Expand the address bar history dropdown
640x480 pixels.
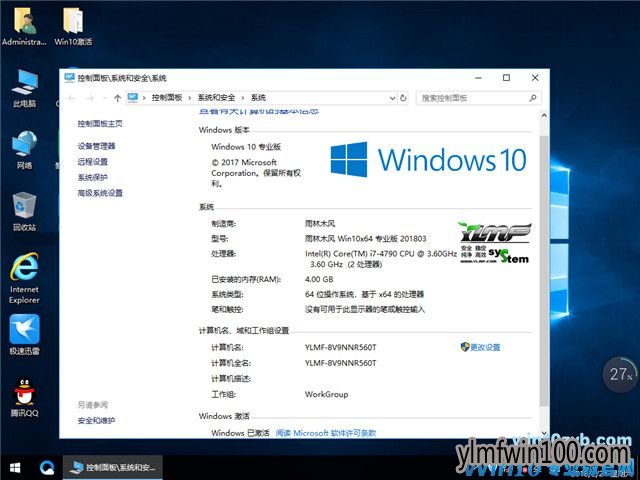pos(392,98)
